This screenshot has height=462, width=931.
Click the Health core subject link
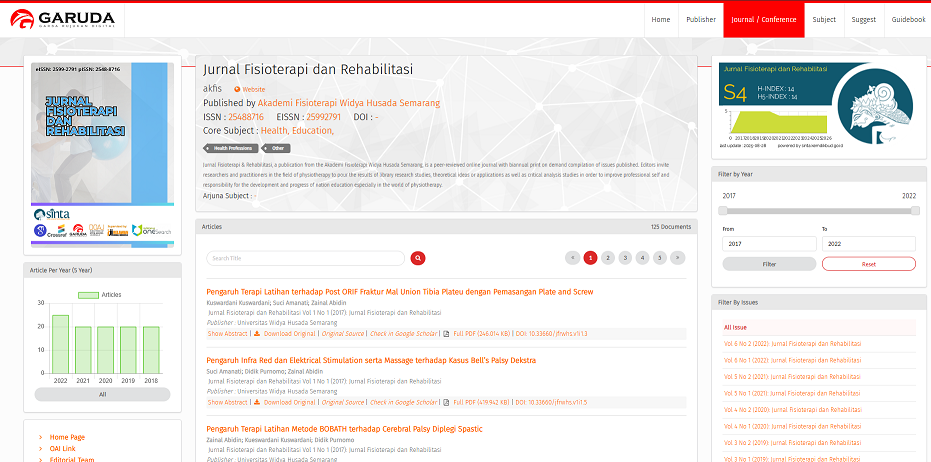[274, 131]
